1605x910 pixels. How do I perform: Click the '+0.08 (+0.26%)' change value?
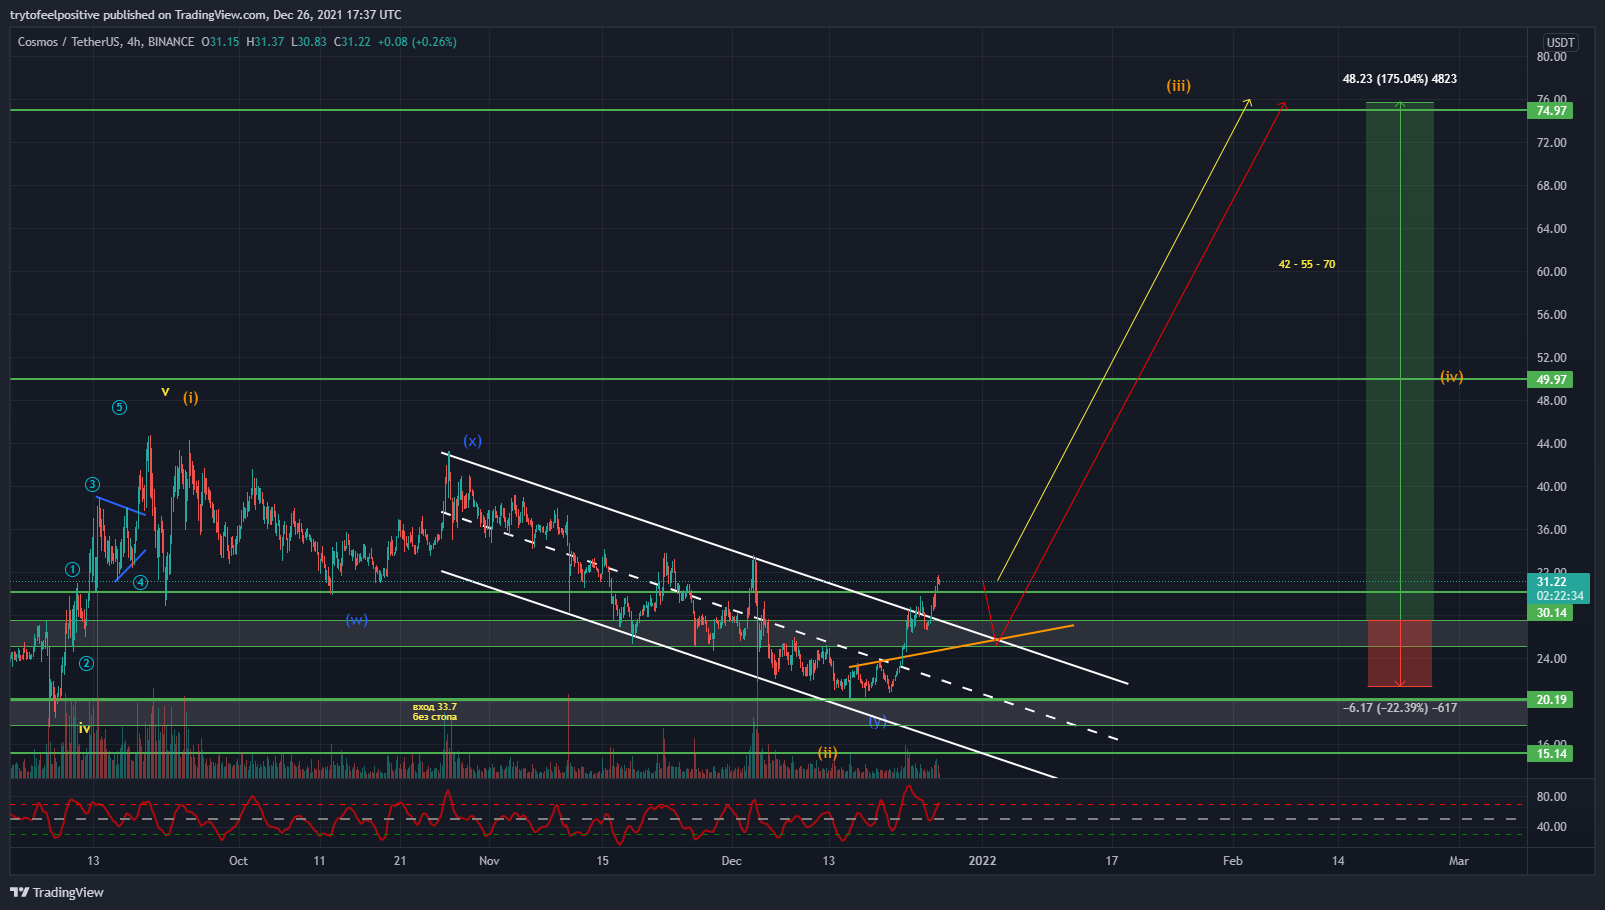[417, 42]
